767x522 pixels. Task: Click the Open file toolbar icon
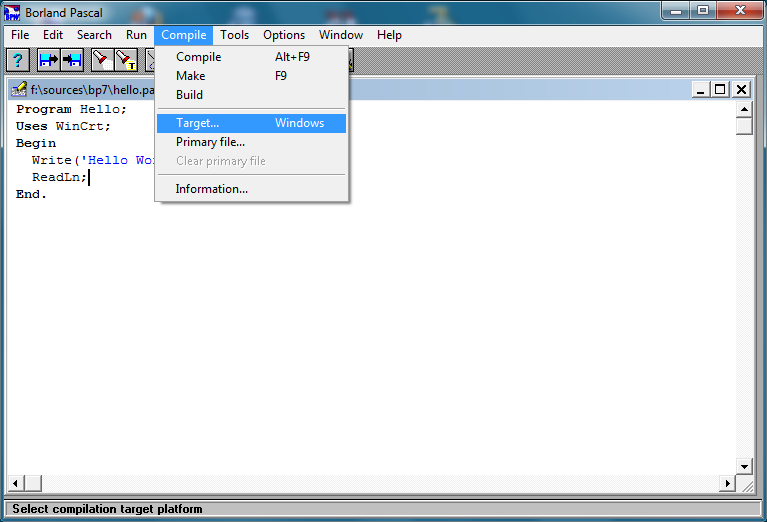(48, 60)
